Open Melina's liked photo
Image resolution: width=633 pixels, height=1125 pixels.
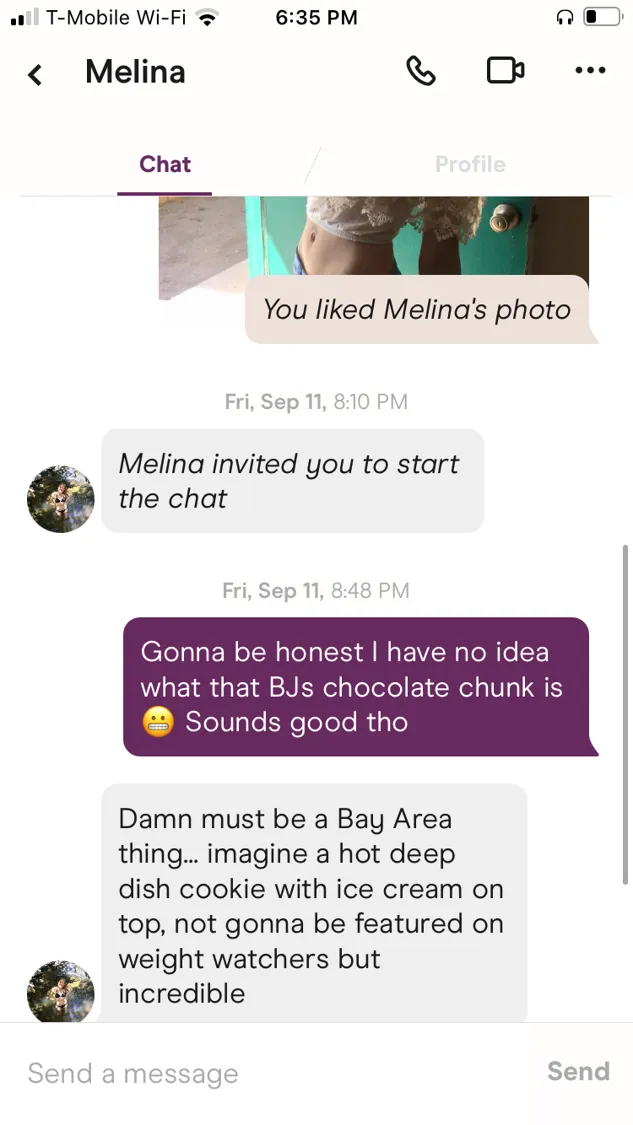point(373,237)
